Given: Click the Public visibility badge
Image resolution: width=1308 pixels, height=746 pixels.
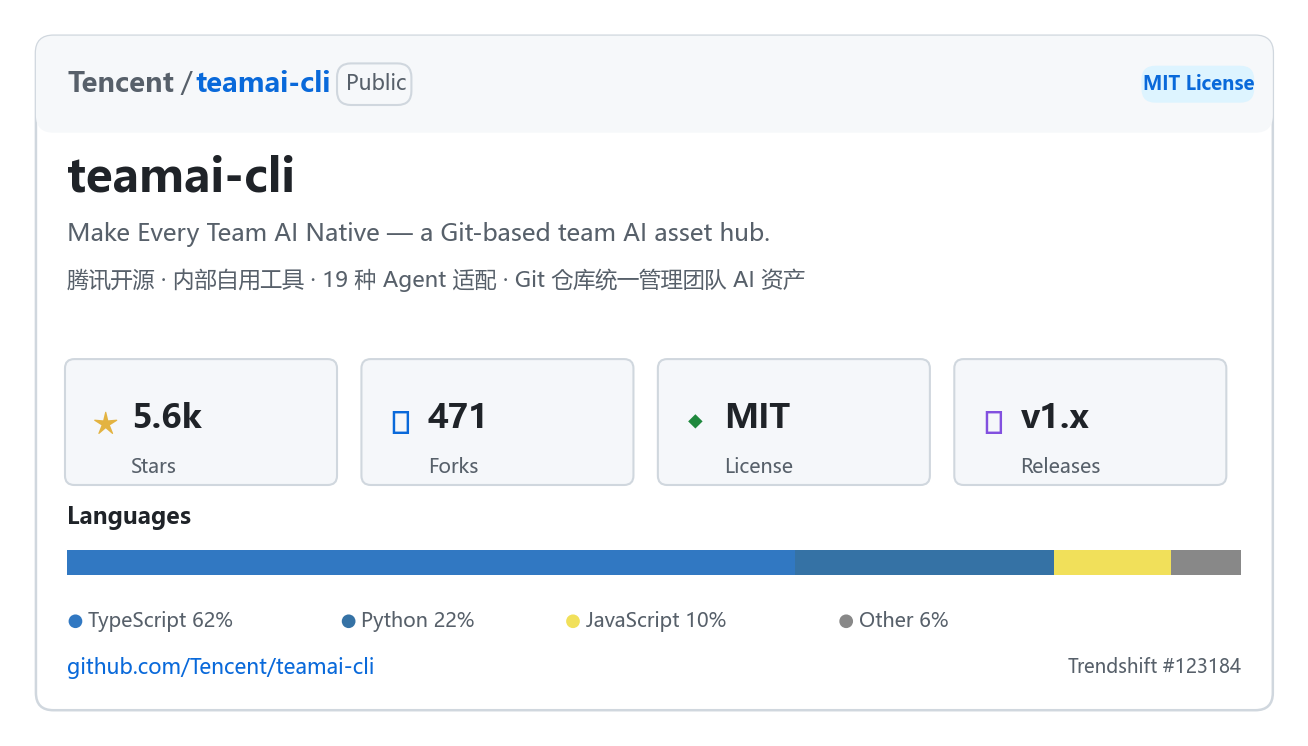Looking at the screenshot, I should (375, 83).
